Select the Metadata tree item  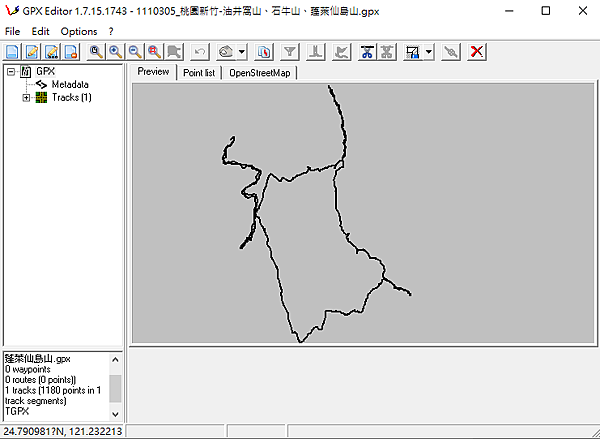(70, 85)
